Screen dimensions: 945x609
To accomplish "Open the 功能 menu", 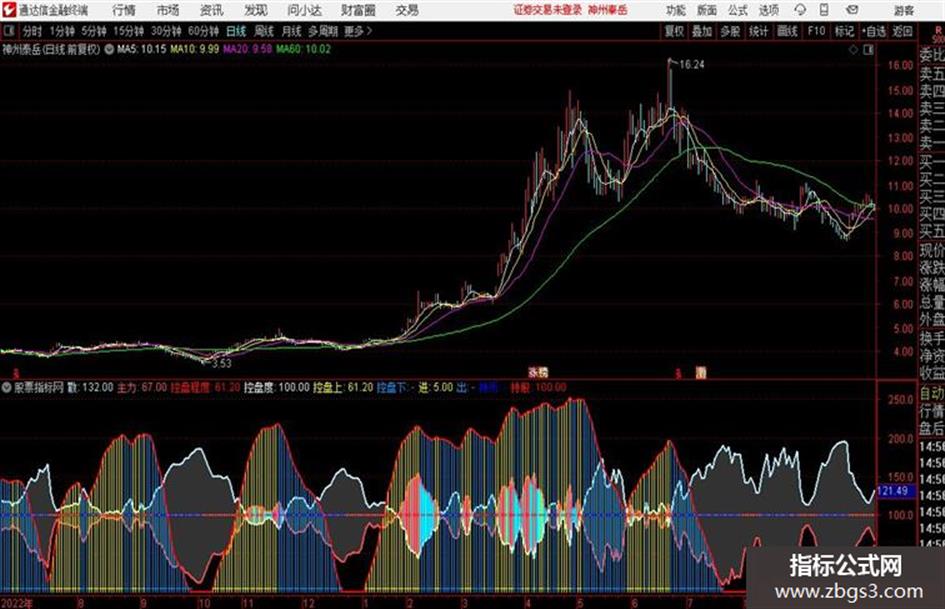I will tap(676, 10).
